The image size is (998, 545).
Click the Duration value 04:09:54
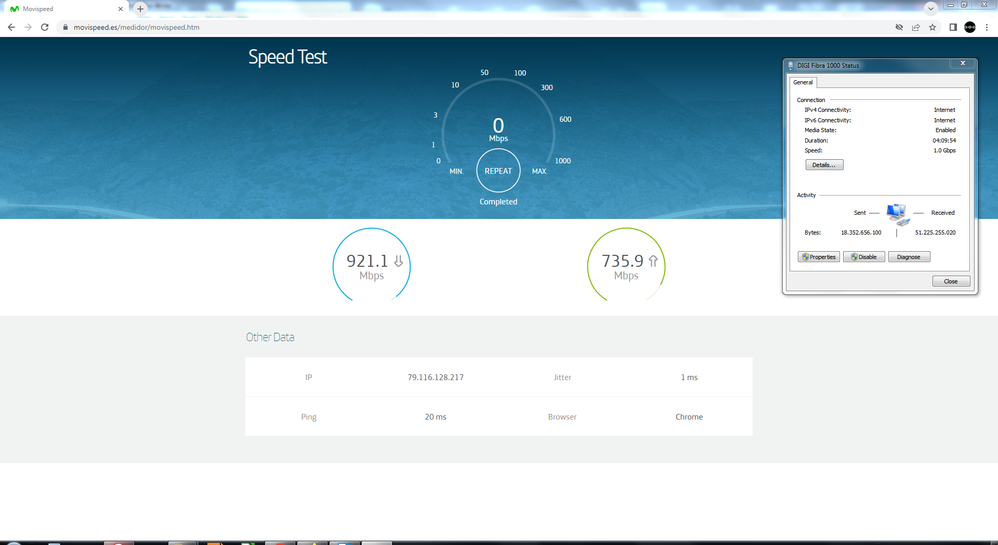945,141
